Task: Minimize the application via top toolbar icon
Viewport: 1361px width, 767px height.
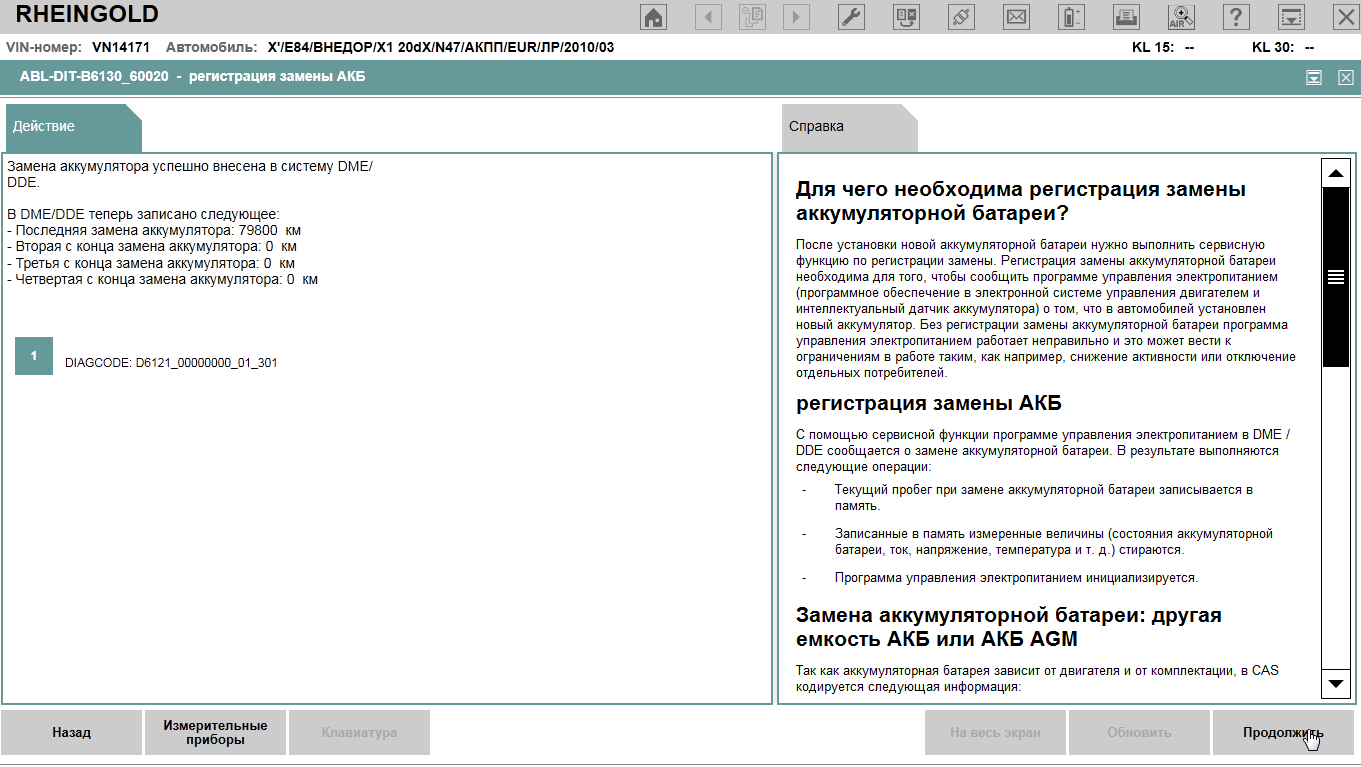Action: click(1292, 17)
